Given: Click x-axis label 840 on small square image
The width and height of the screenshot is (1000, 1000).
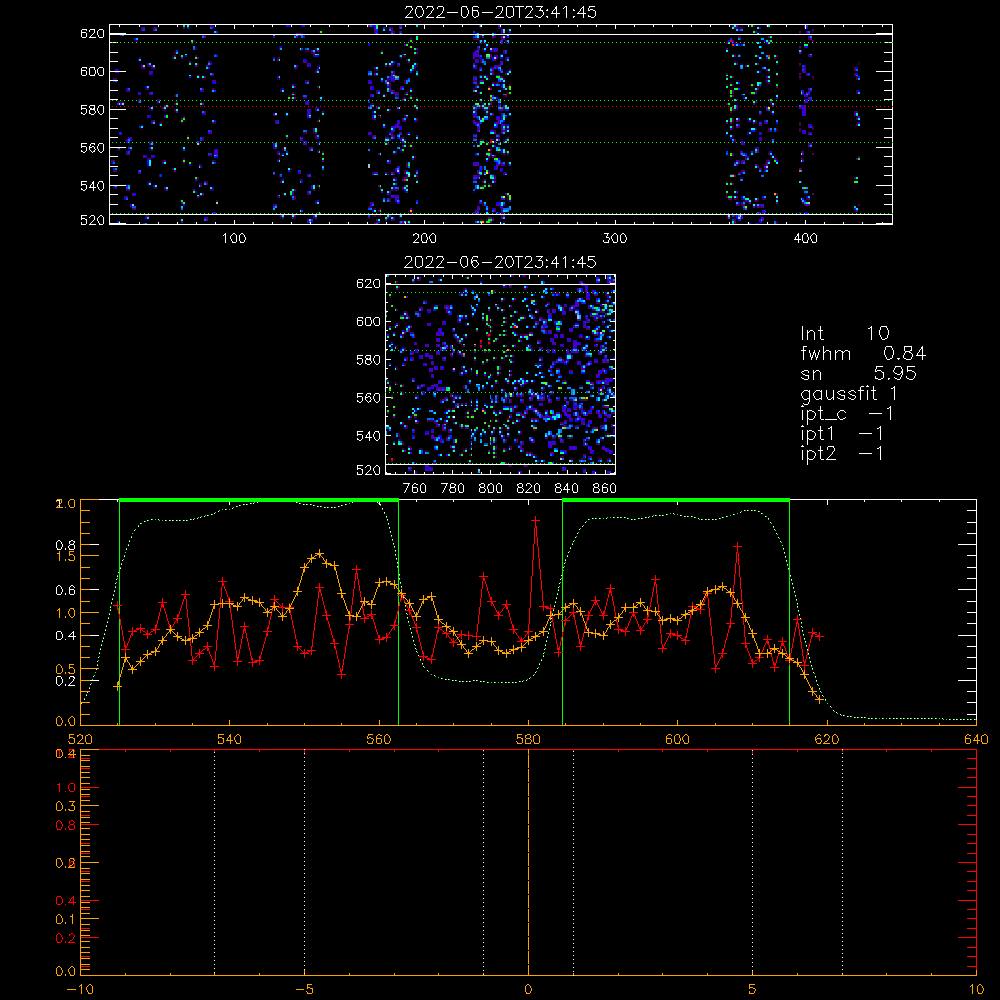Looking at the screenshot, I should tap(566, 489).
